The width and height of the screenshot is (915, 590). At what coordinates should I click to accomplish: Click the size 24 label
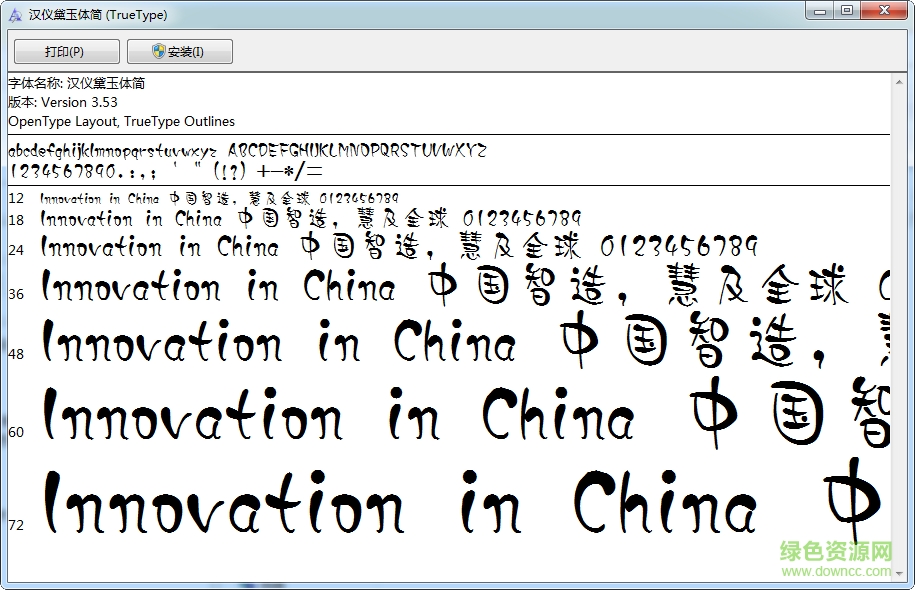point(16,250)
